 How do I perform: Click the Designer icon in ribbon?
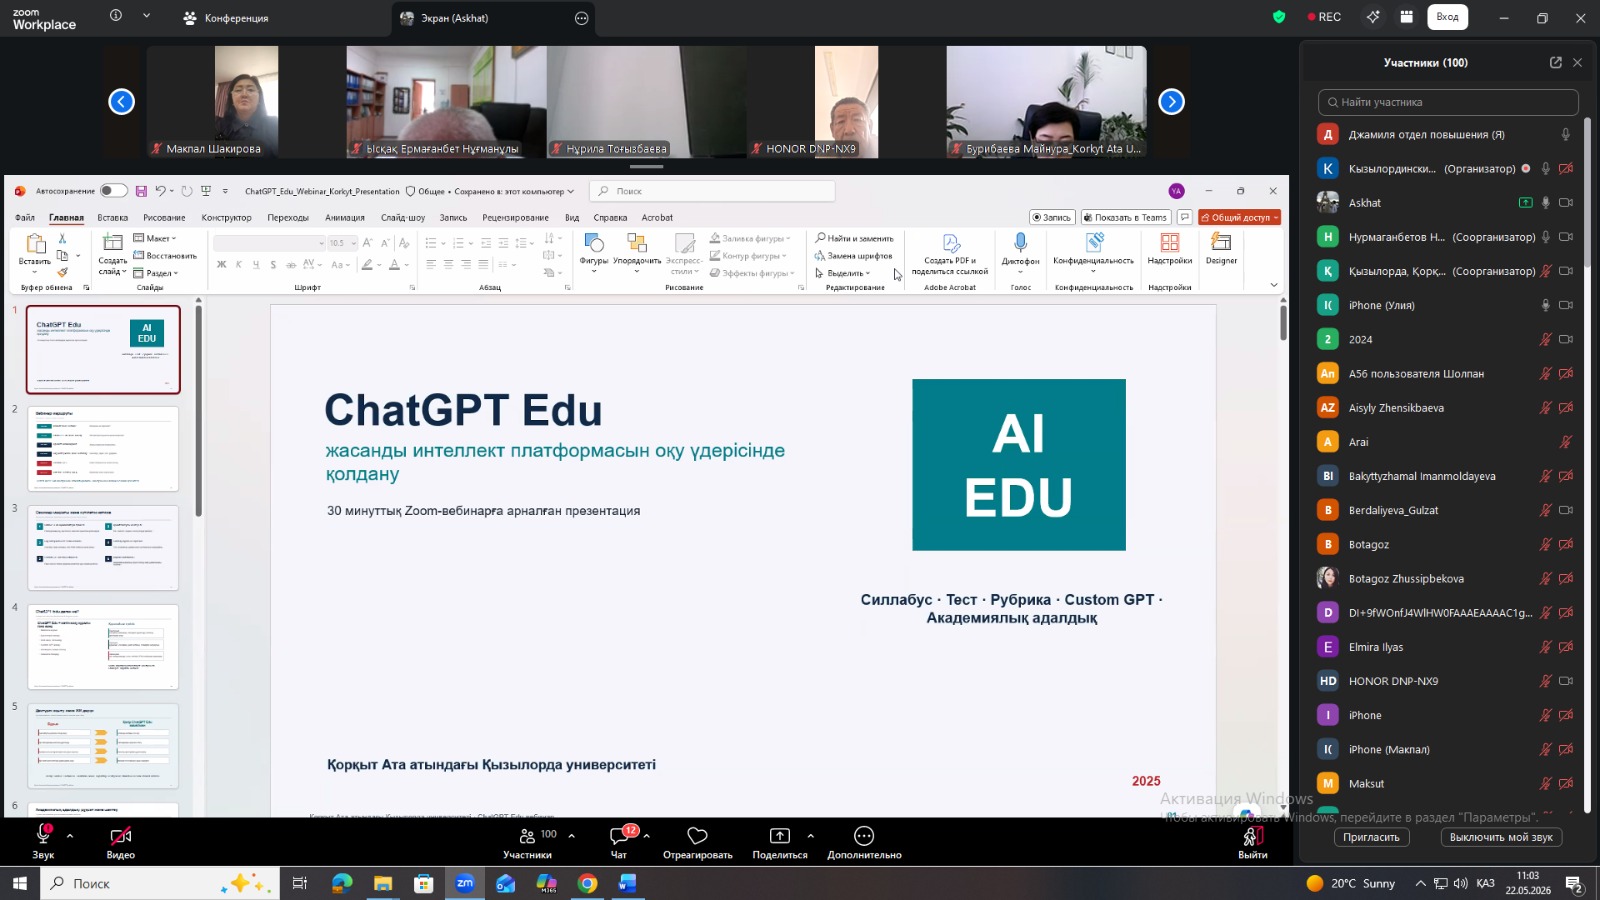pos(1221,242)
